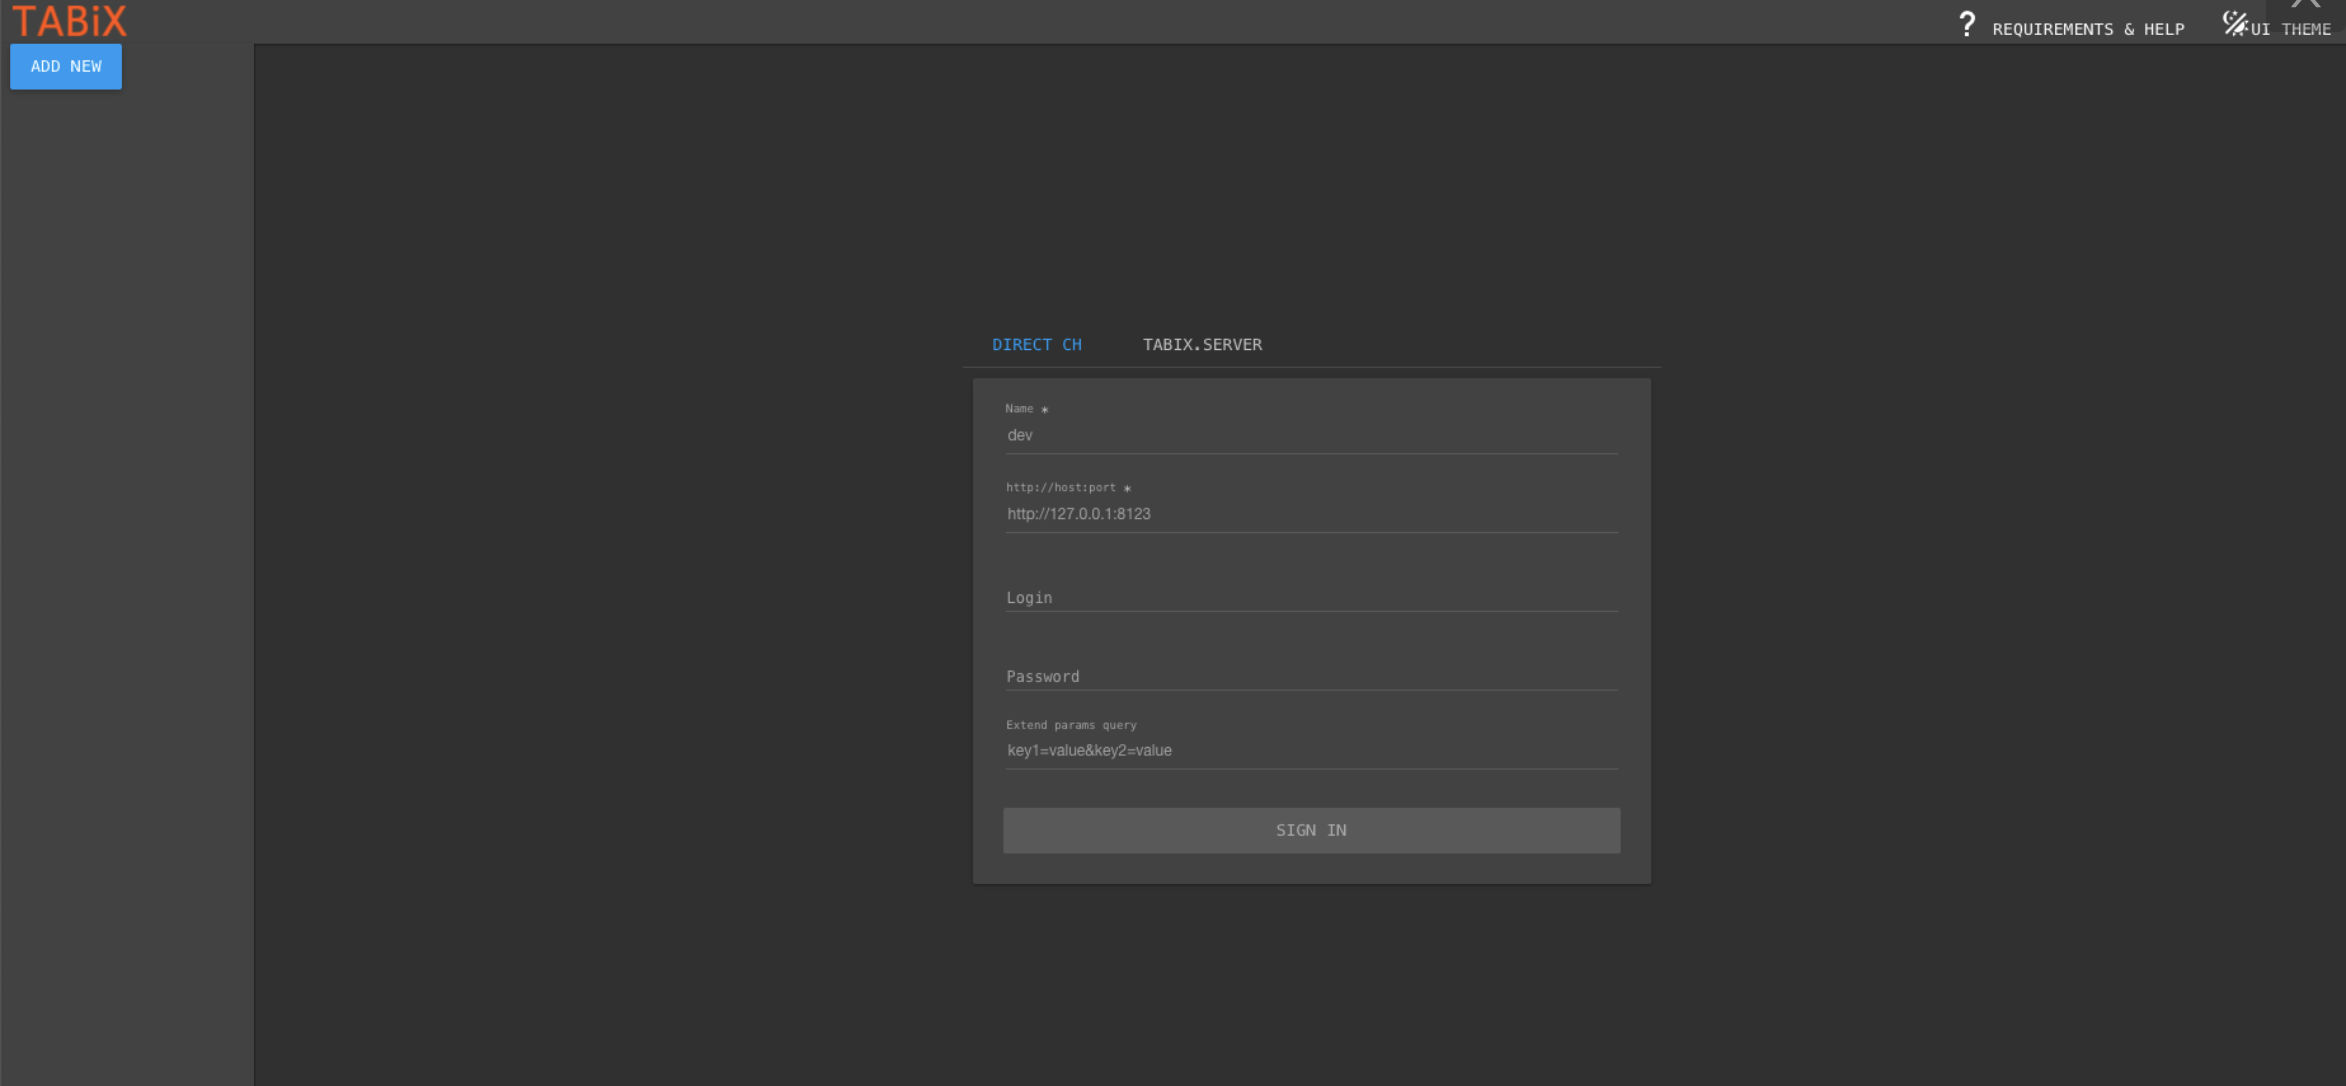Click the TABiX logo
Image resolution: width=2346 pixels, height=1086 pixels.
point(69,21)
